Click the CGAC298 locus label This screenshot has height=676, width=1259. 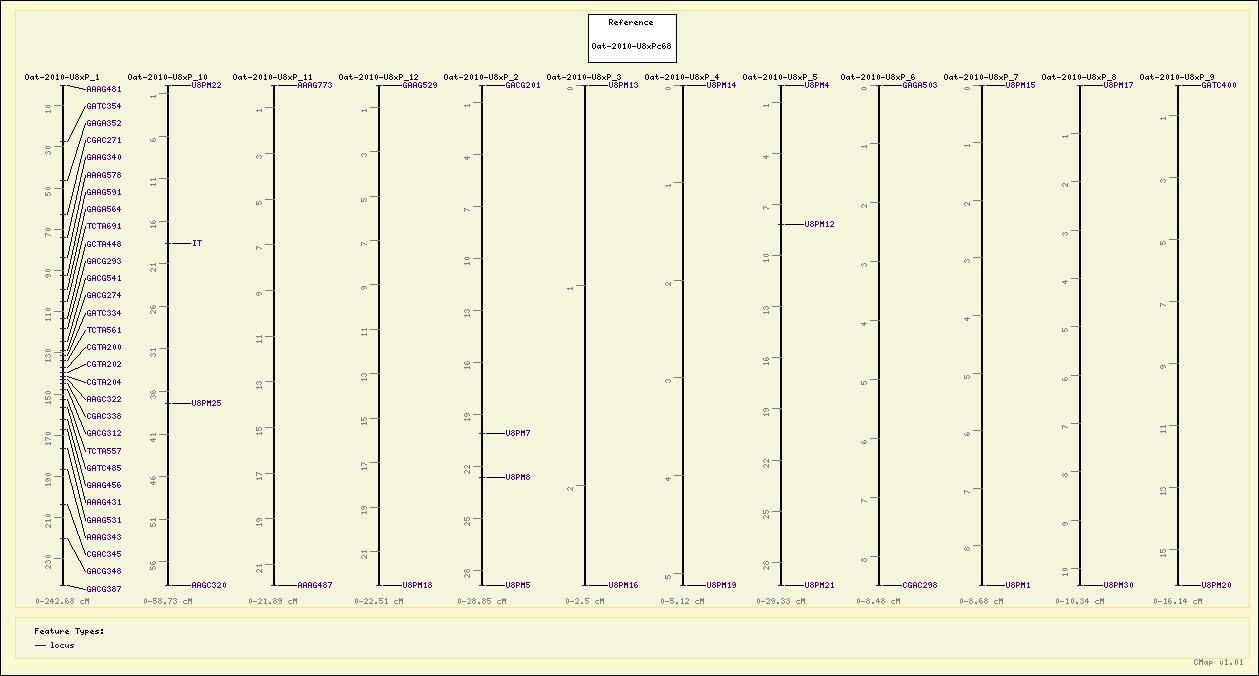tap(920, 585)
